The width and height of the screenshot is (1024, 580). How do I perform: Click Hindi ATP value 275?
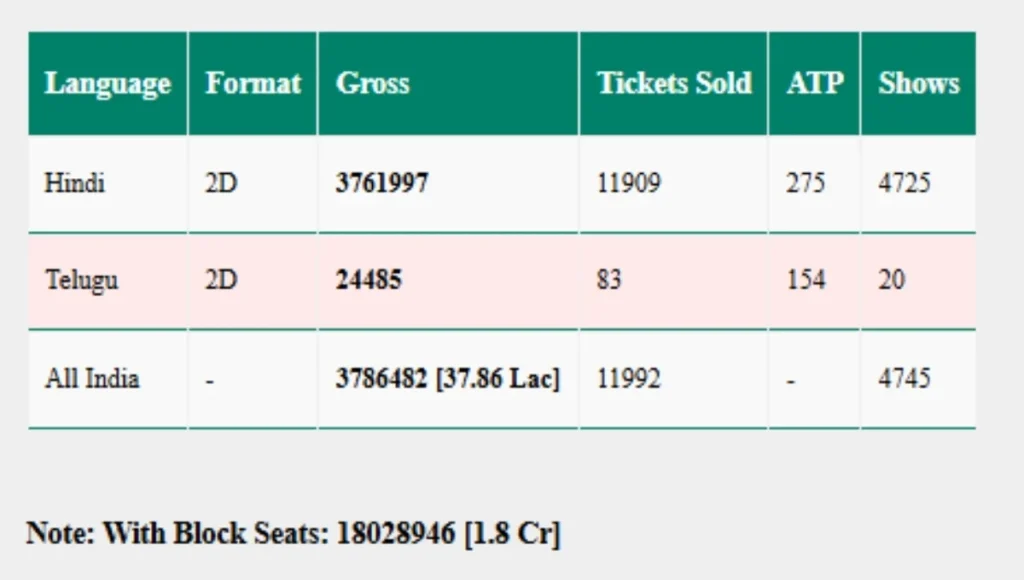(805, 183)
